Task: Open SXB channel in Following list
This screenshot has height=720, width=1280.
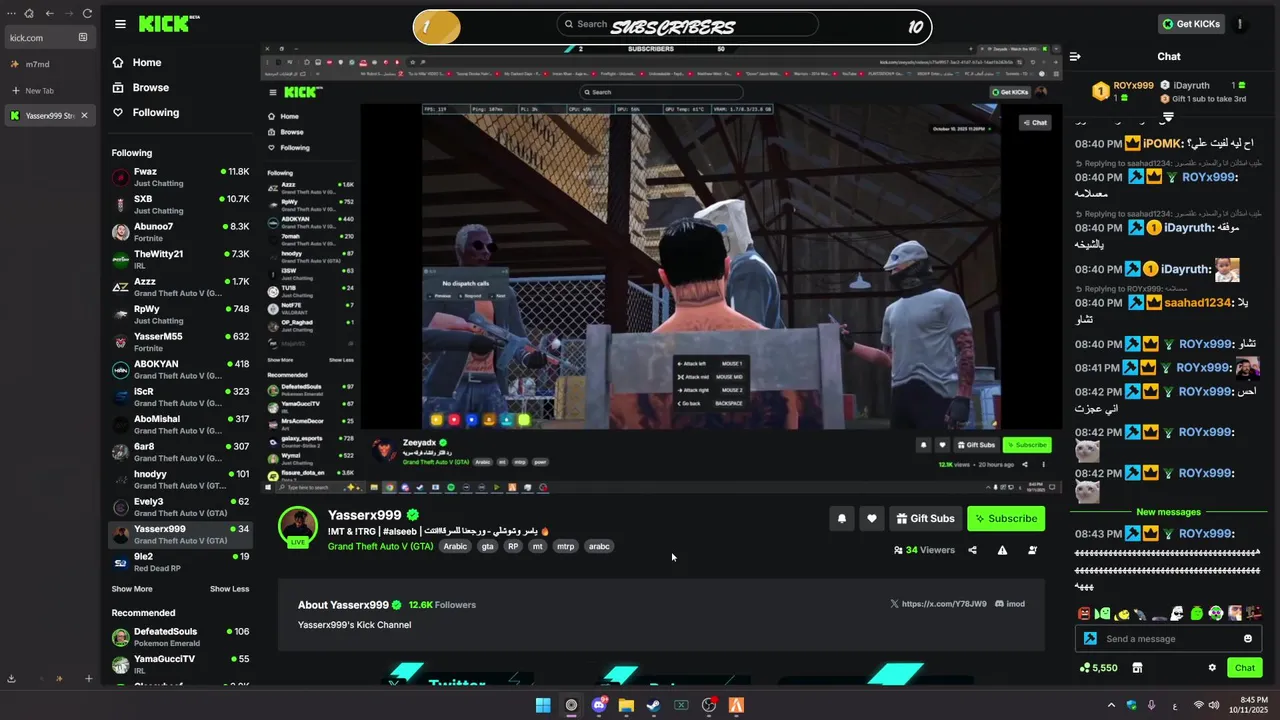Action: point(180,204)
